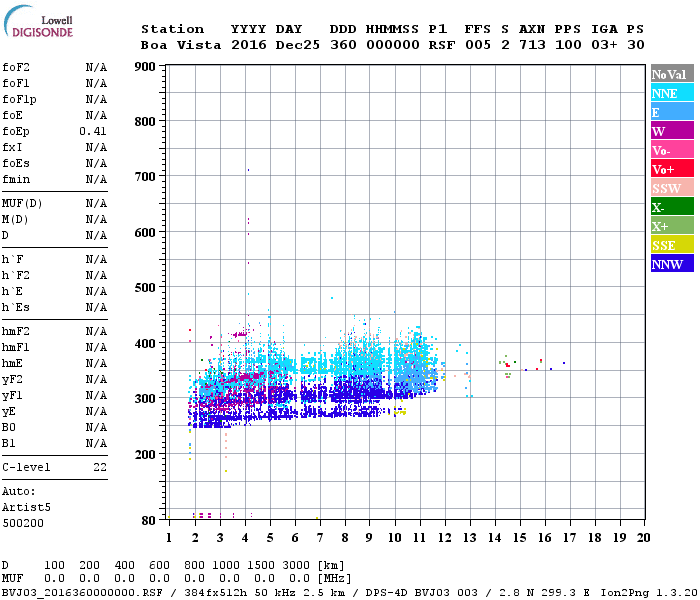Click the Boa Vista station name
This screenshot has width=700, height=600.
click(x=181, y=45)
